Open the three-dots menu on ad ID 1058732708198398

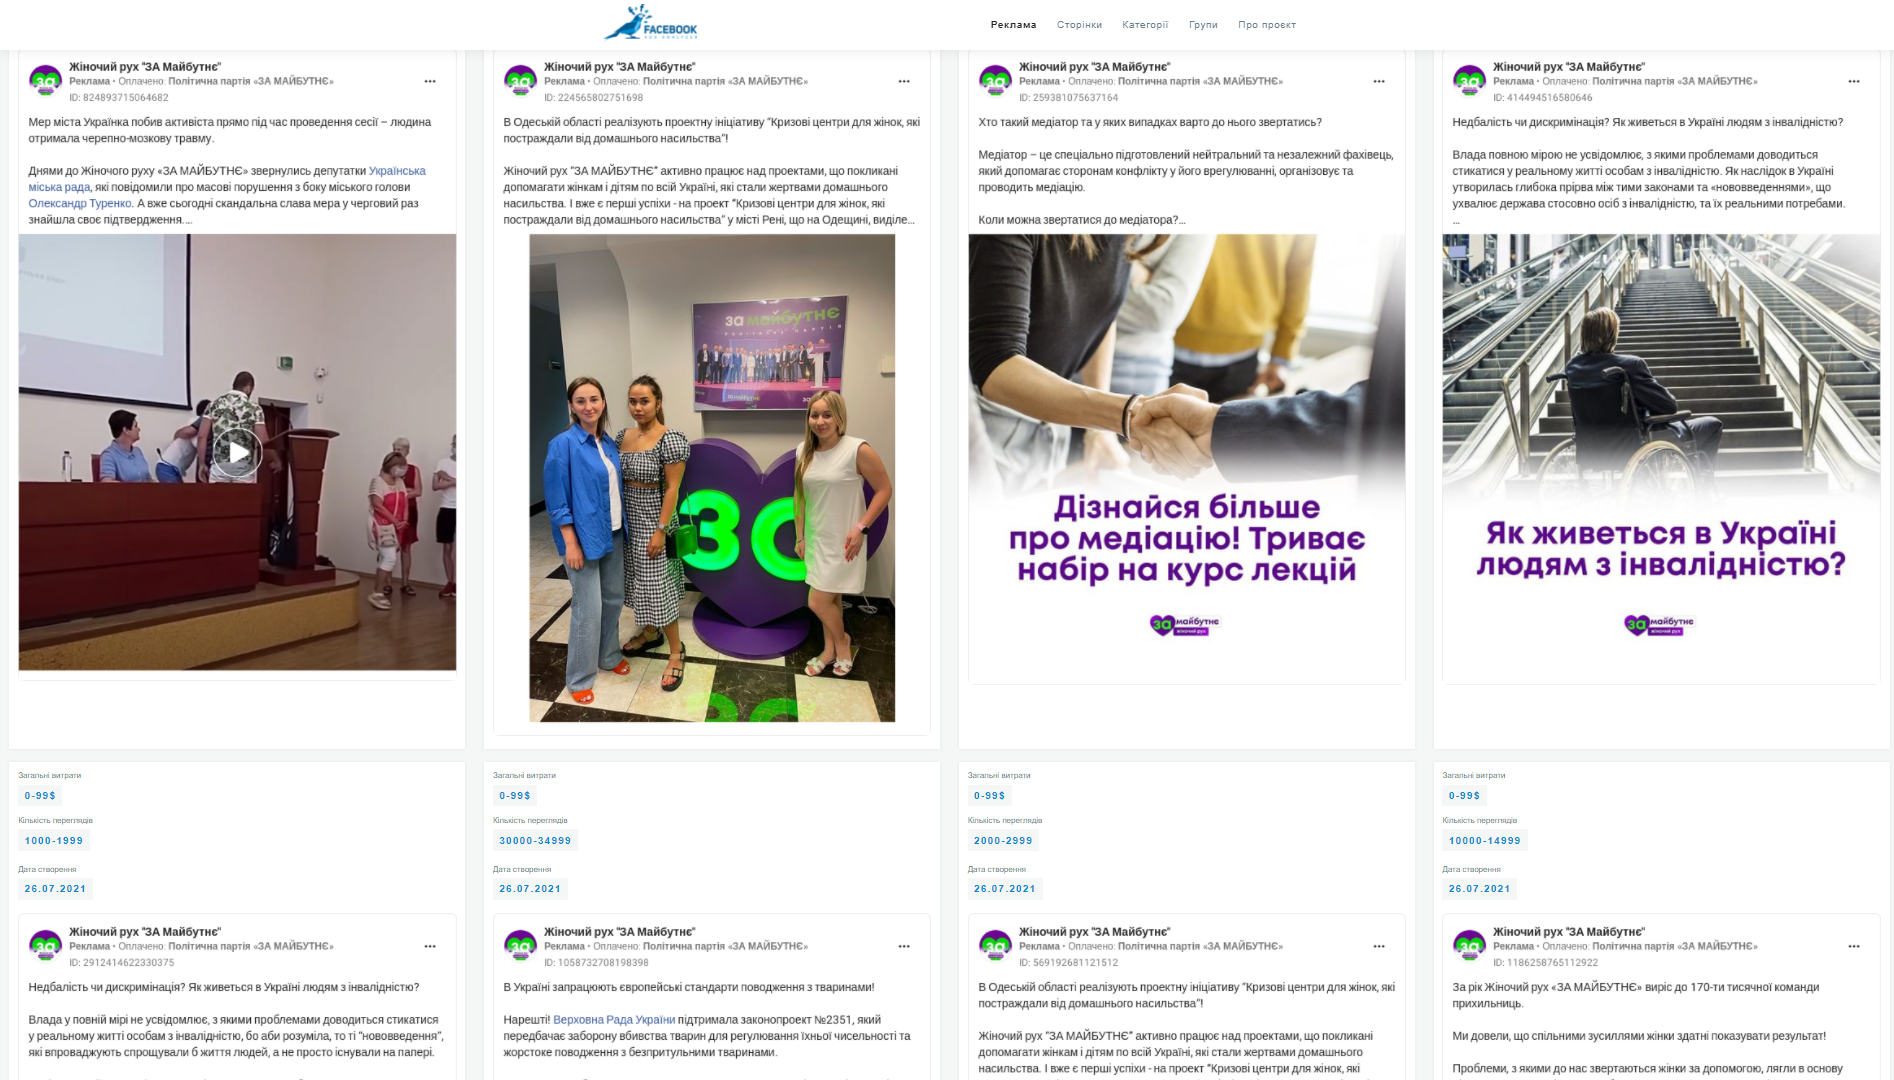tap(904, 946)
